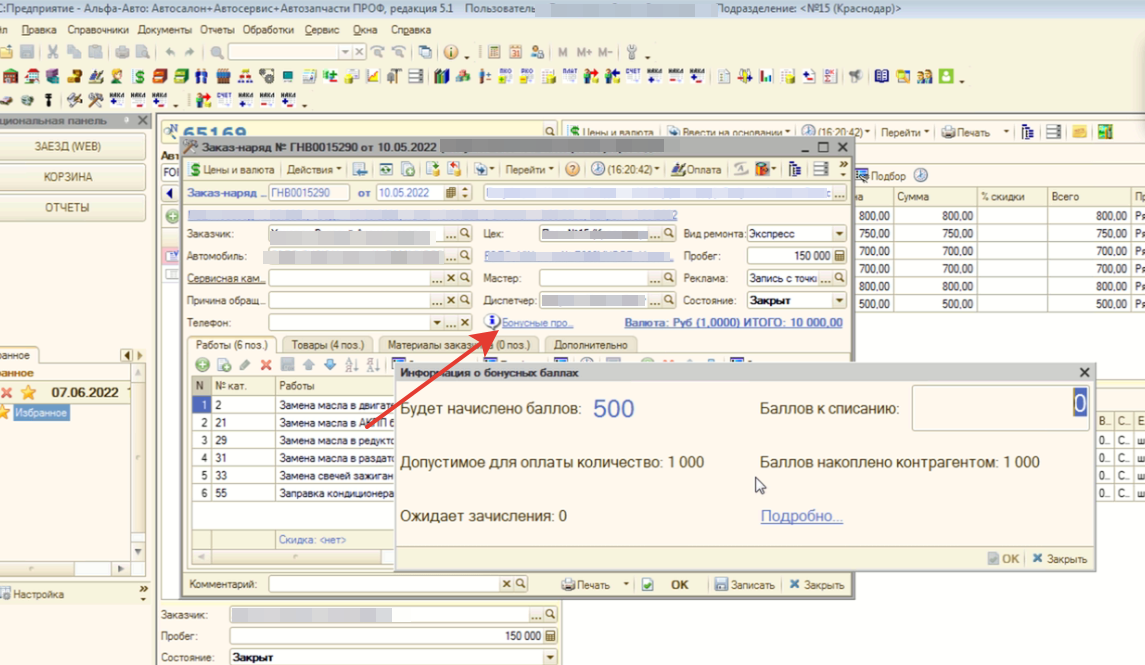Image resolution: width=1145 pixels, height=665 pixels.
Task: Click the help question mark icon in order toolbar
Action: (x=572, y=170)
